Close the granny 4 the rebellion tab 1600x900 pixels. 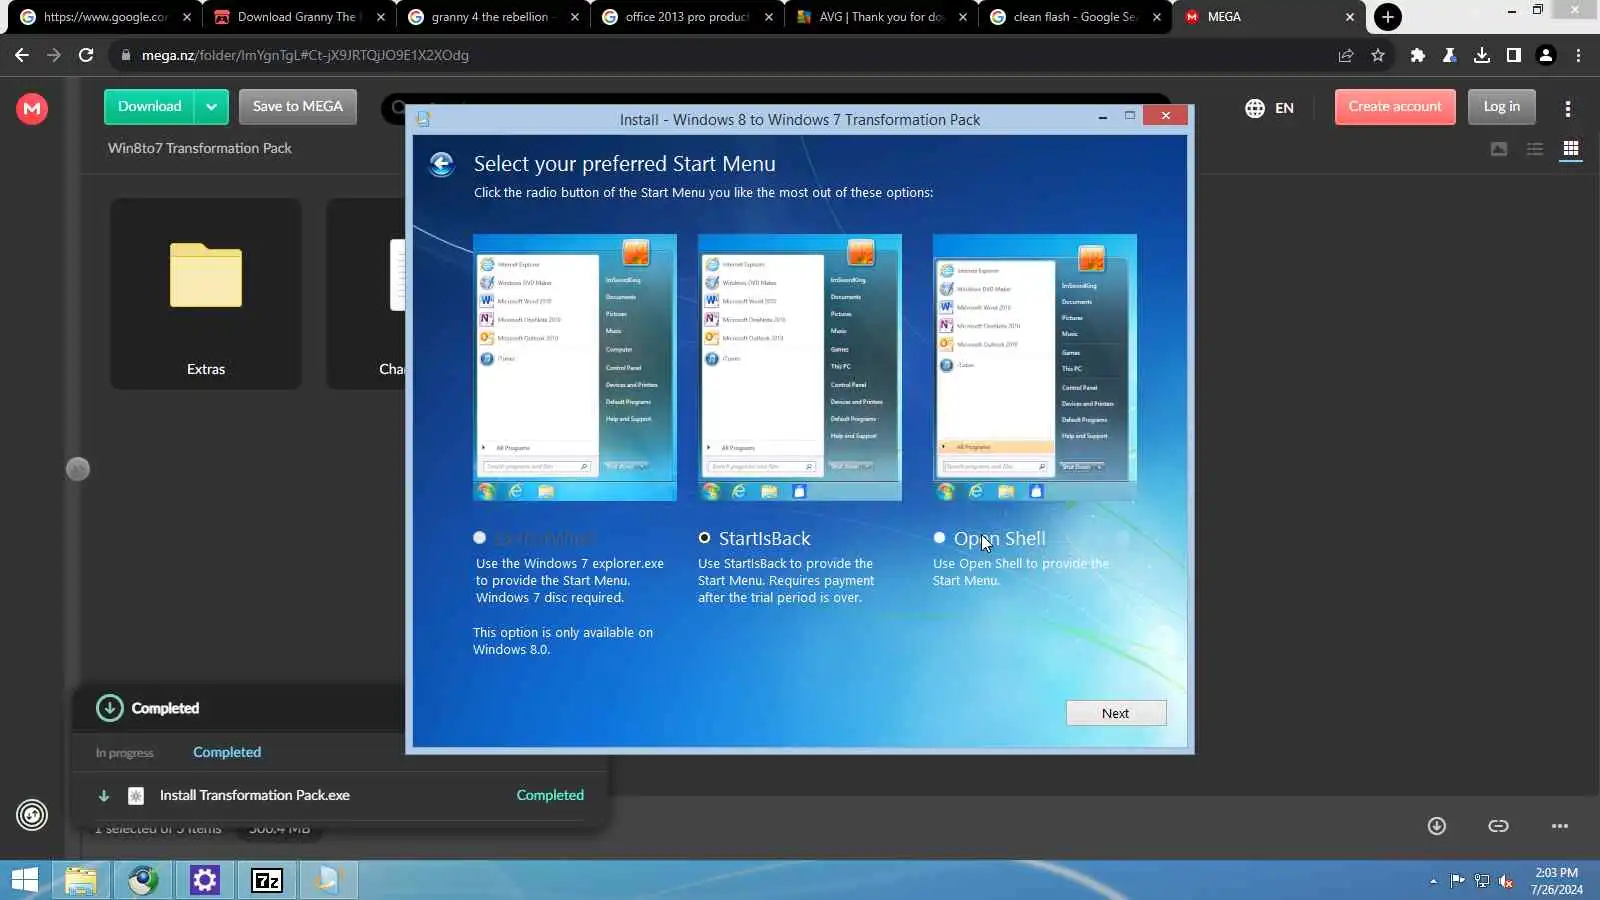point(574,17)
